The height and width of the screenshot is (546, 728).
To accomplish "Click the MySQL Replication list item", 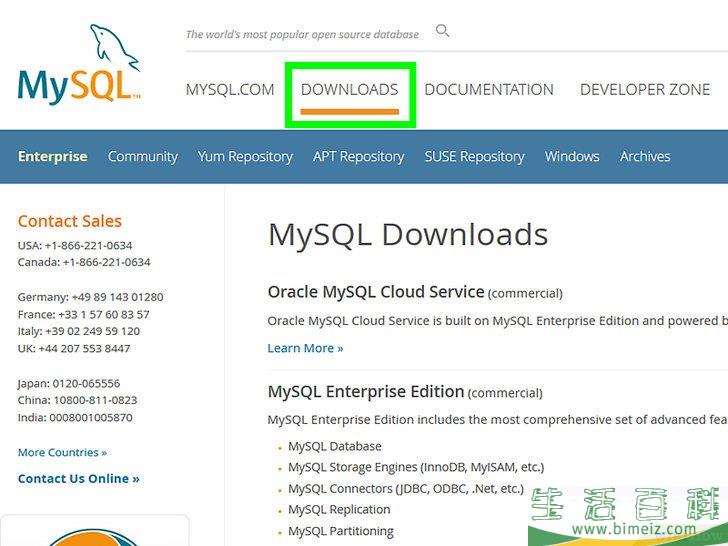I will pos(339,509).
